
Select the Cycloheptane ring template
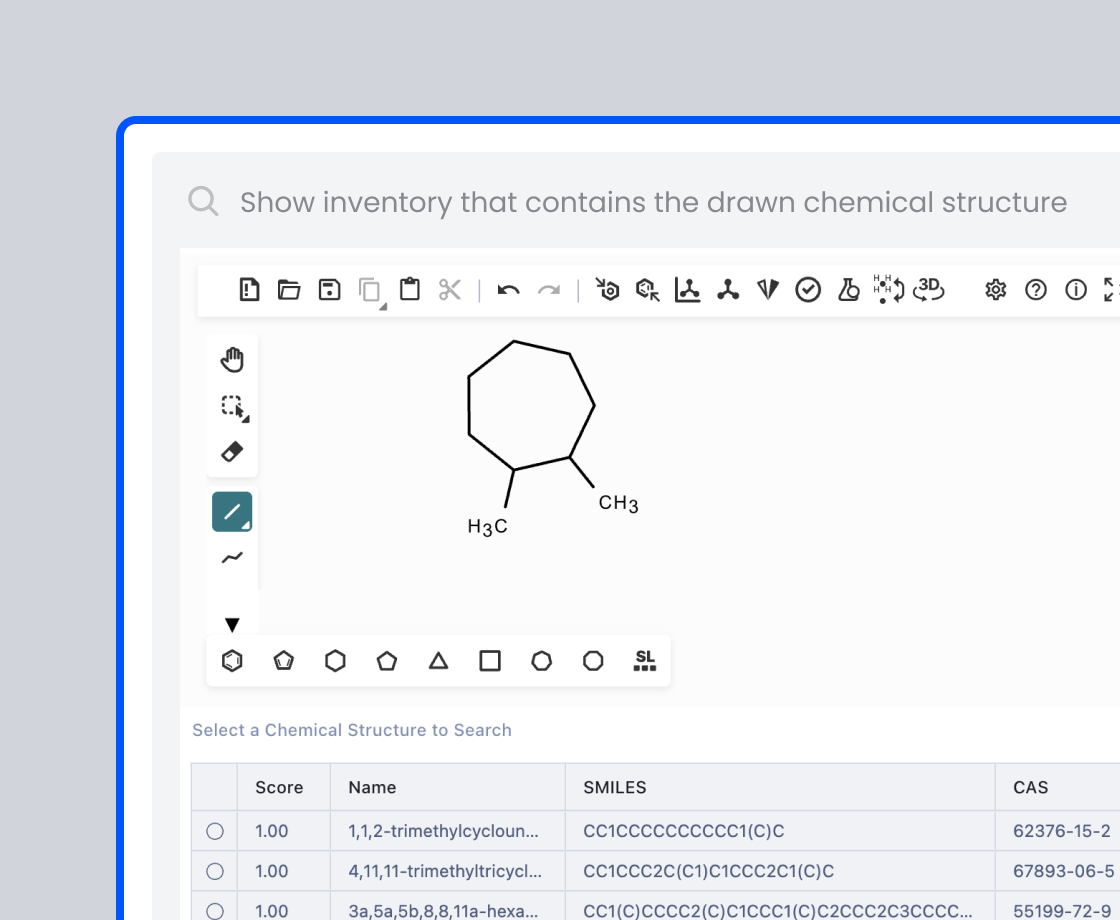pos(541,661)
